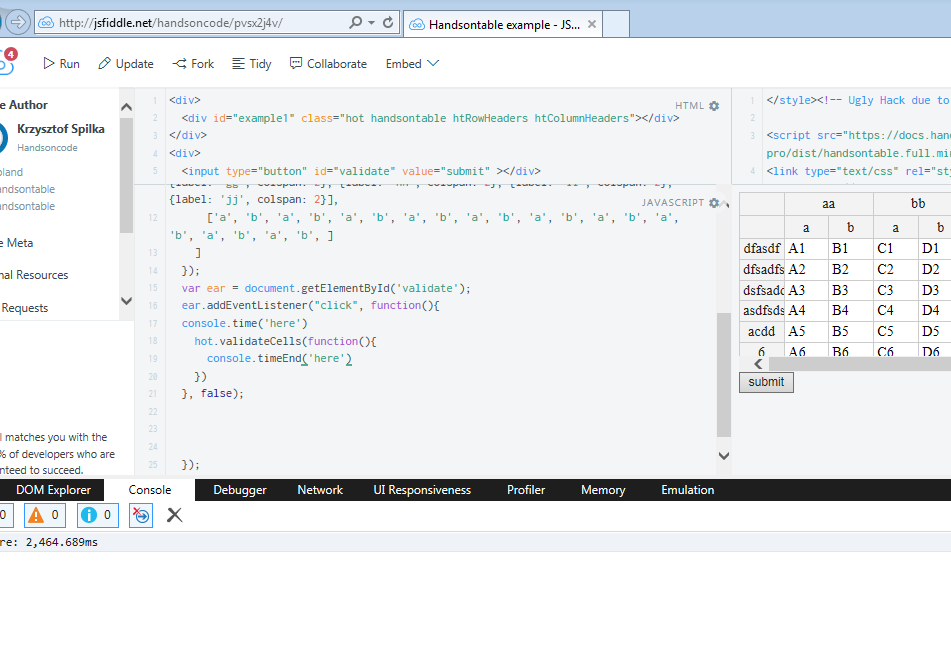Click the sidebar scroll up arrow
951x656 pixels.
click(x=126, y=107)
